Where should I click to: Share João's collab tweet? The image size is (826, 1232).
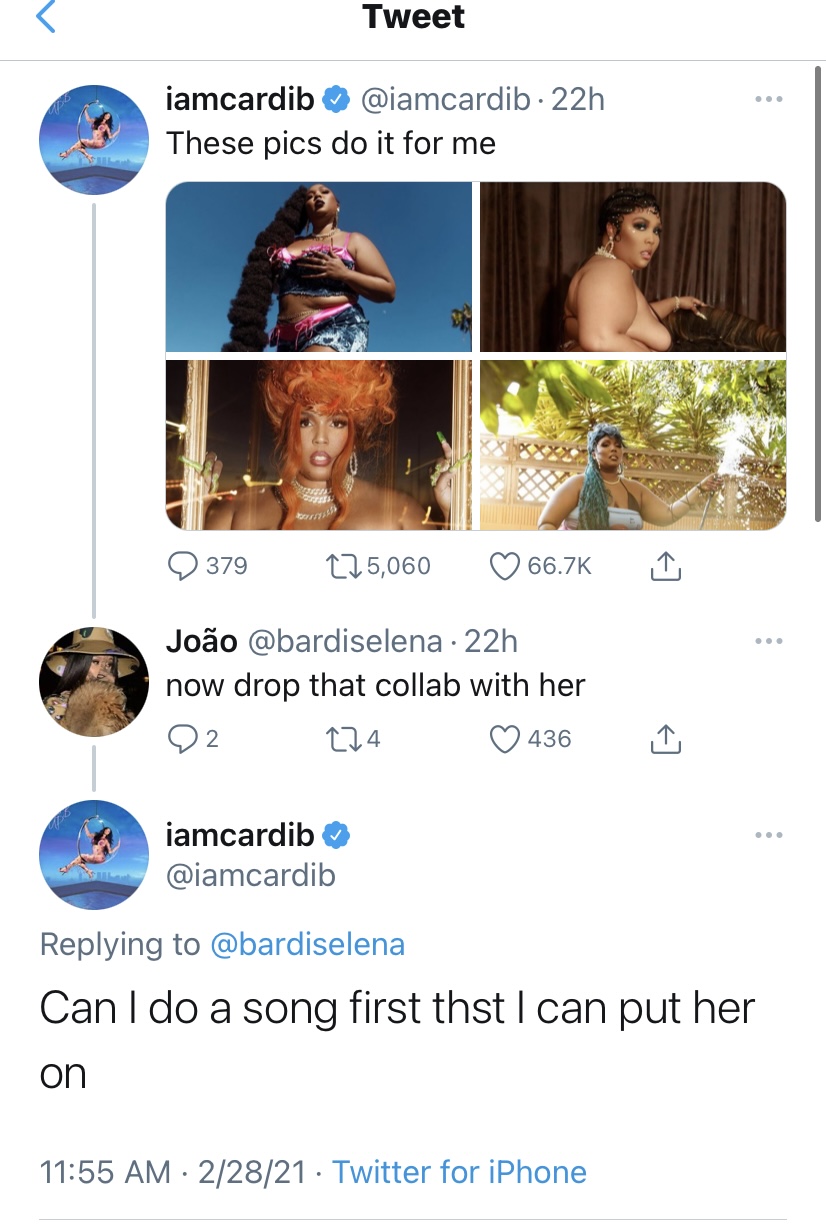[665, 740]
